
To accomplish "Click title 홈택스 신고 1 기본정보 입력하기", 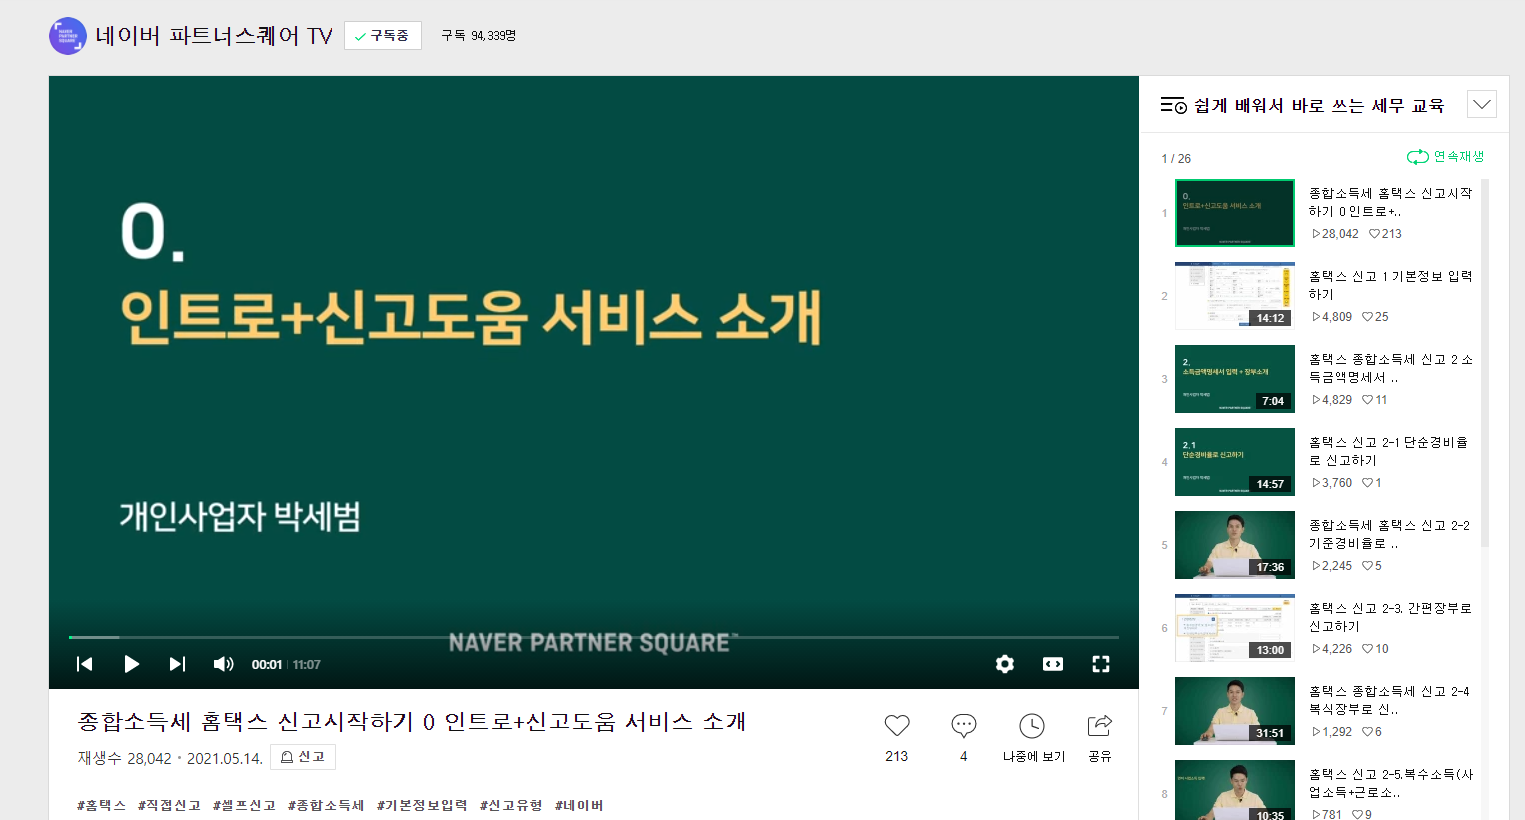I will (x=1390, y=285).
